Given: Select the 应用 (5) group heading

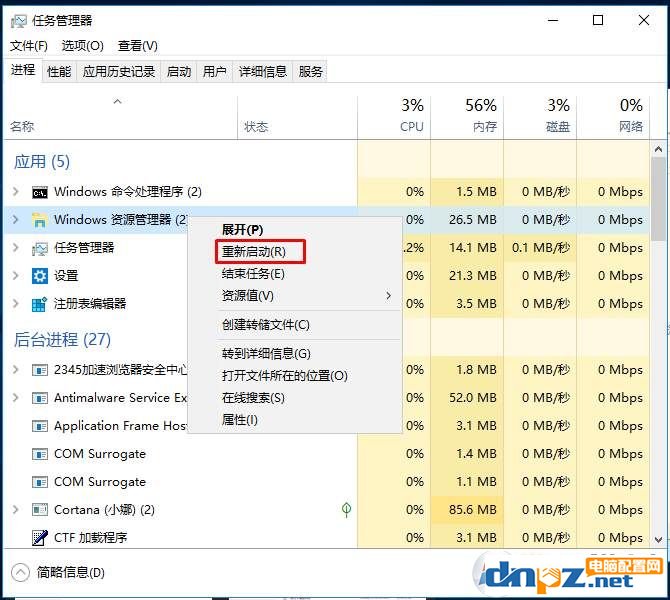Looking at the screenshot, I should tap(41, 162).
